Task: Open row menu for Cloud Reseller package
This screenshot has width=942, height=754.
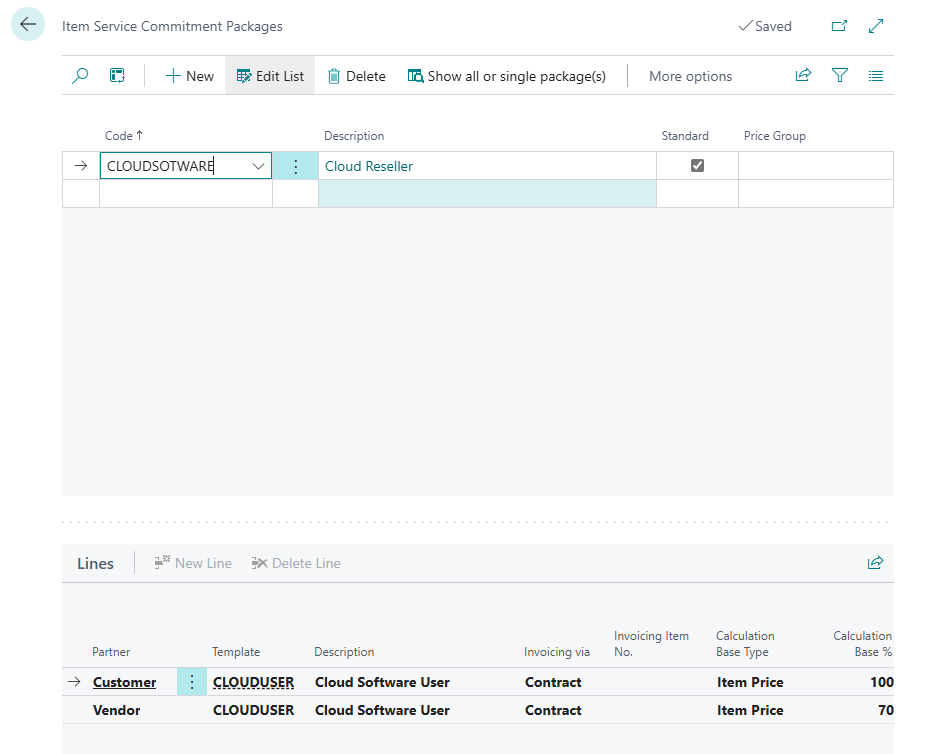Action: [295, 166]
